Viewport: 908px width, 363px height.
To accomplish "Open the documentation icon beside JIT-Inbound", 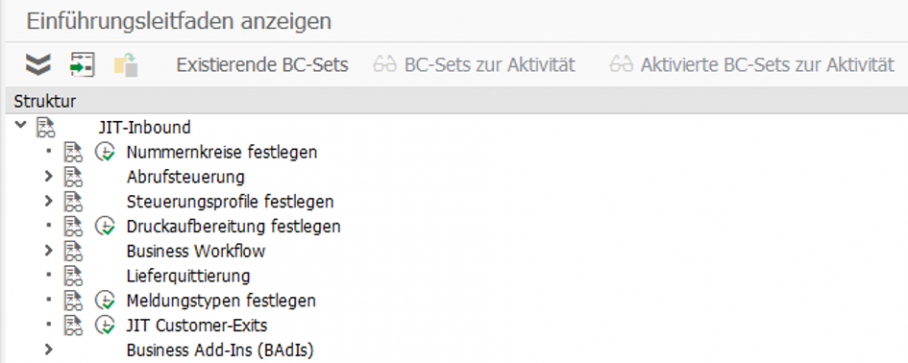I will [46, 127].
